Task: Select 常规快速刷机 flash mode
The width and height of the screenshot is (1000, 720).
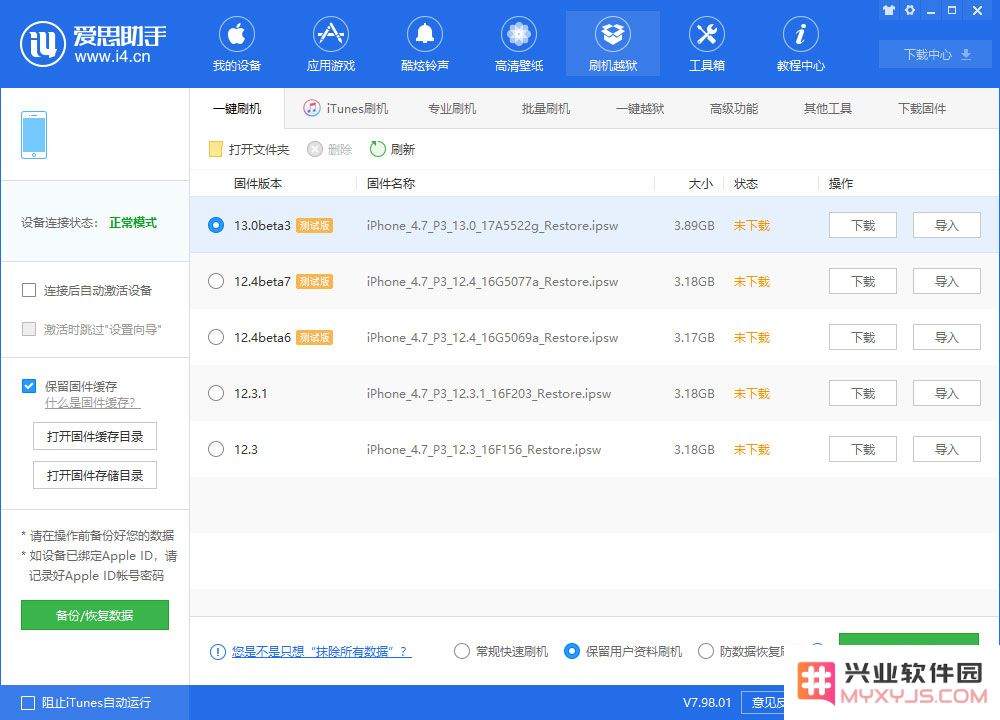Action: pyautogui.click(x=462, y=651)
